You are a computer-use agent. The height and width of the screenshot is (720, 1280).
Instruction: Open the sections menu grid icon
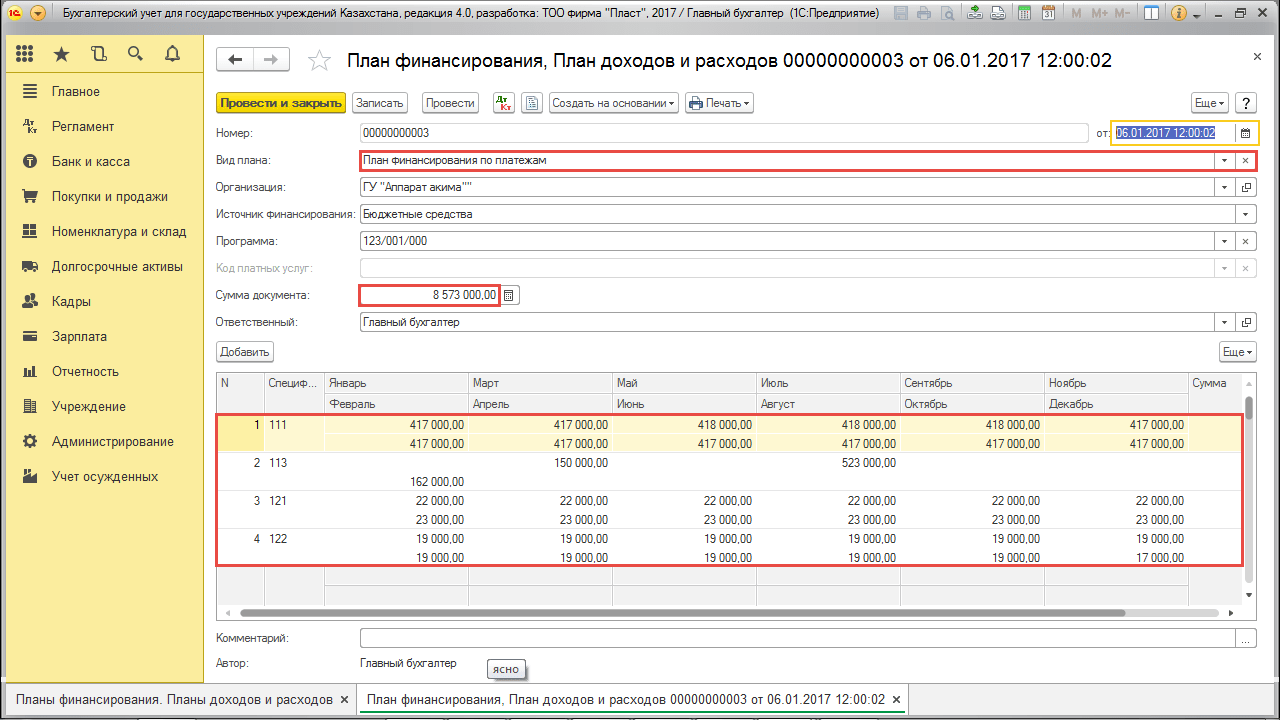tap(25, 54)
